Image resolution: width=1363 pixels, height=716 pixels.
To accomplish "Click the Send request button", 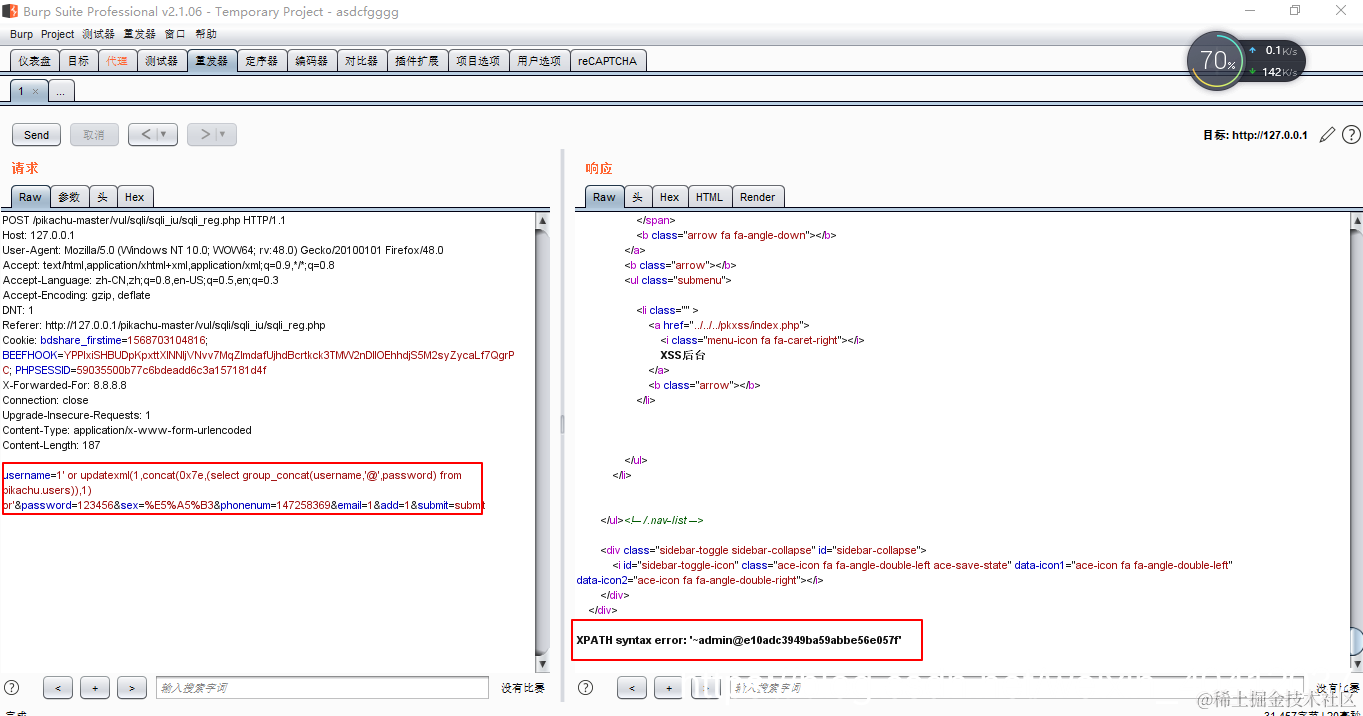I will coord(37,135).
